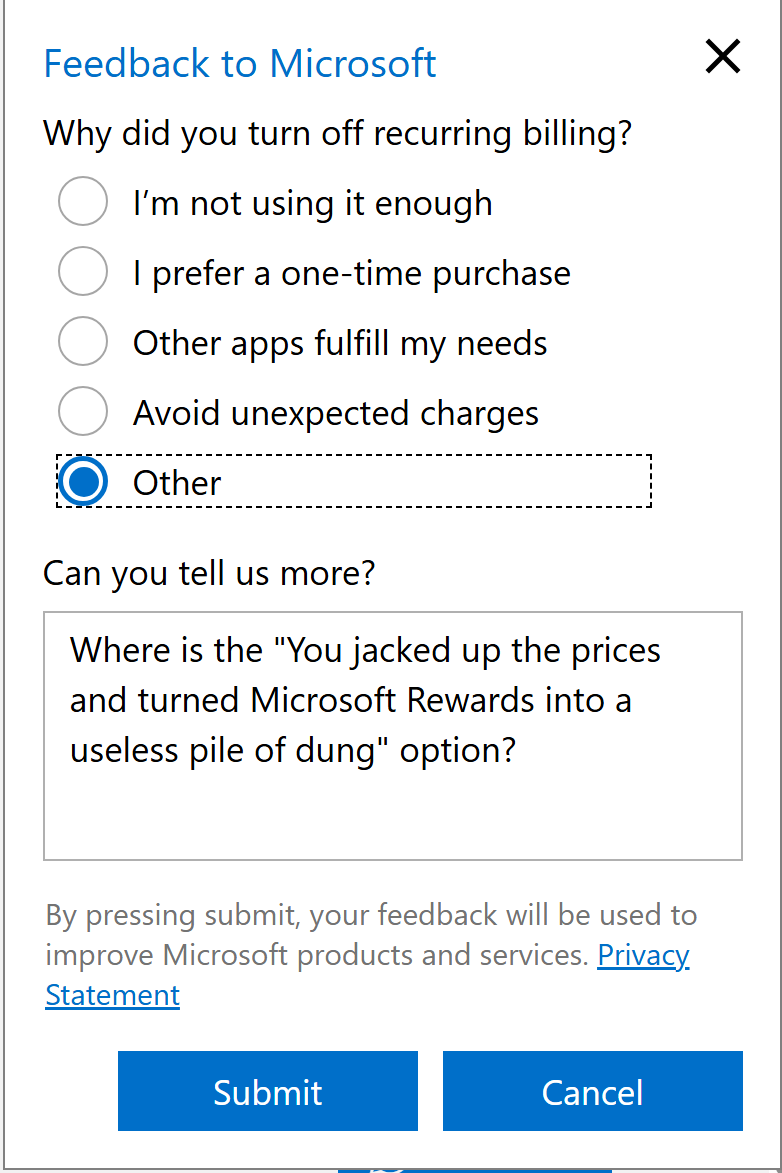Open the Privacy Statement link
This screenshot has height=1173, width=782.
(643, 955)
